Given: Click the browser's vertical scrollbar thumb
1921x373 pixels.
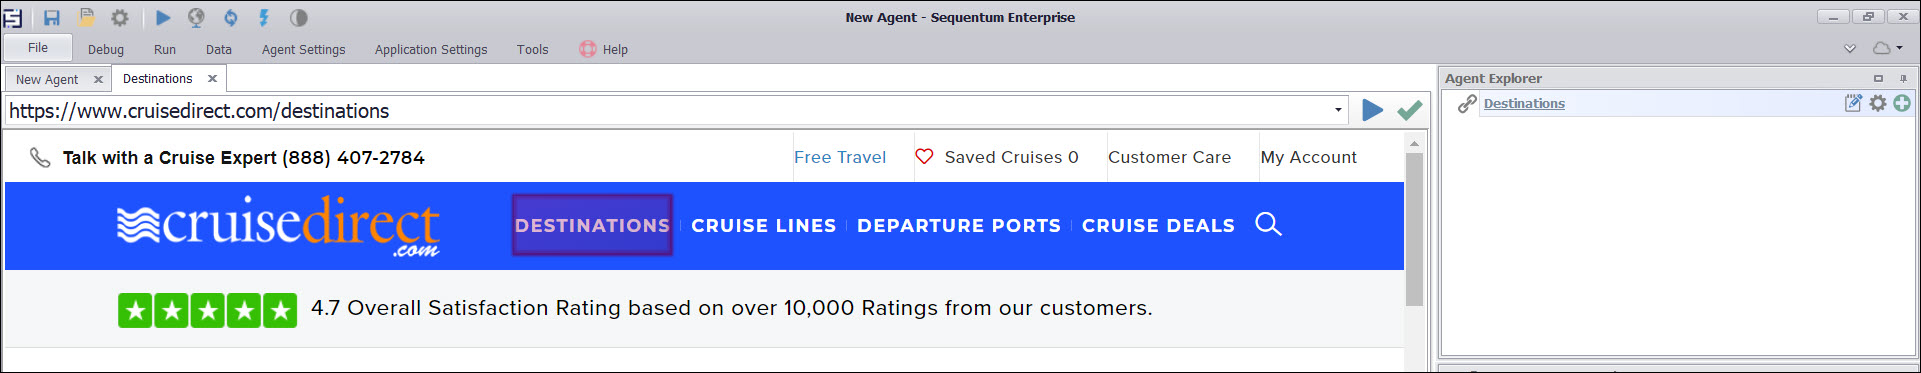Looking at the screenshot, I should 1414,229.
